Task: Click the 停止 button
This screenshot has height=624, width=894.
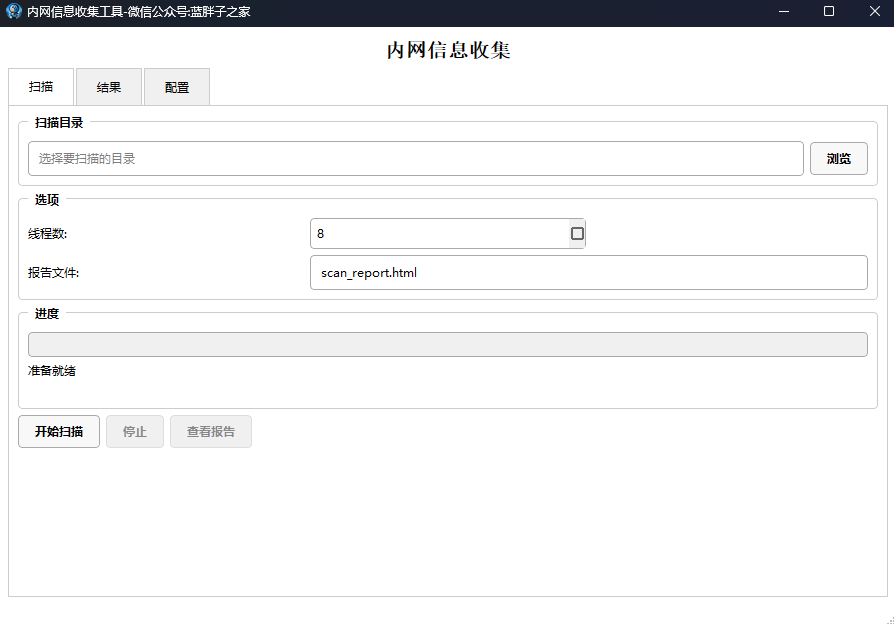Action: (135, 432)
